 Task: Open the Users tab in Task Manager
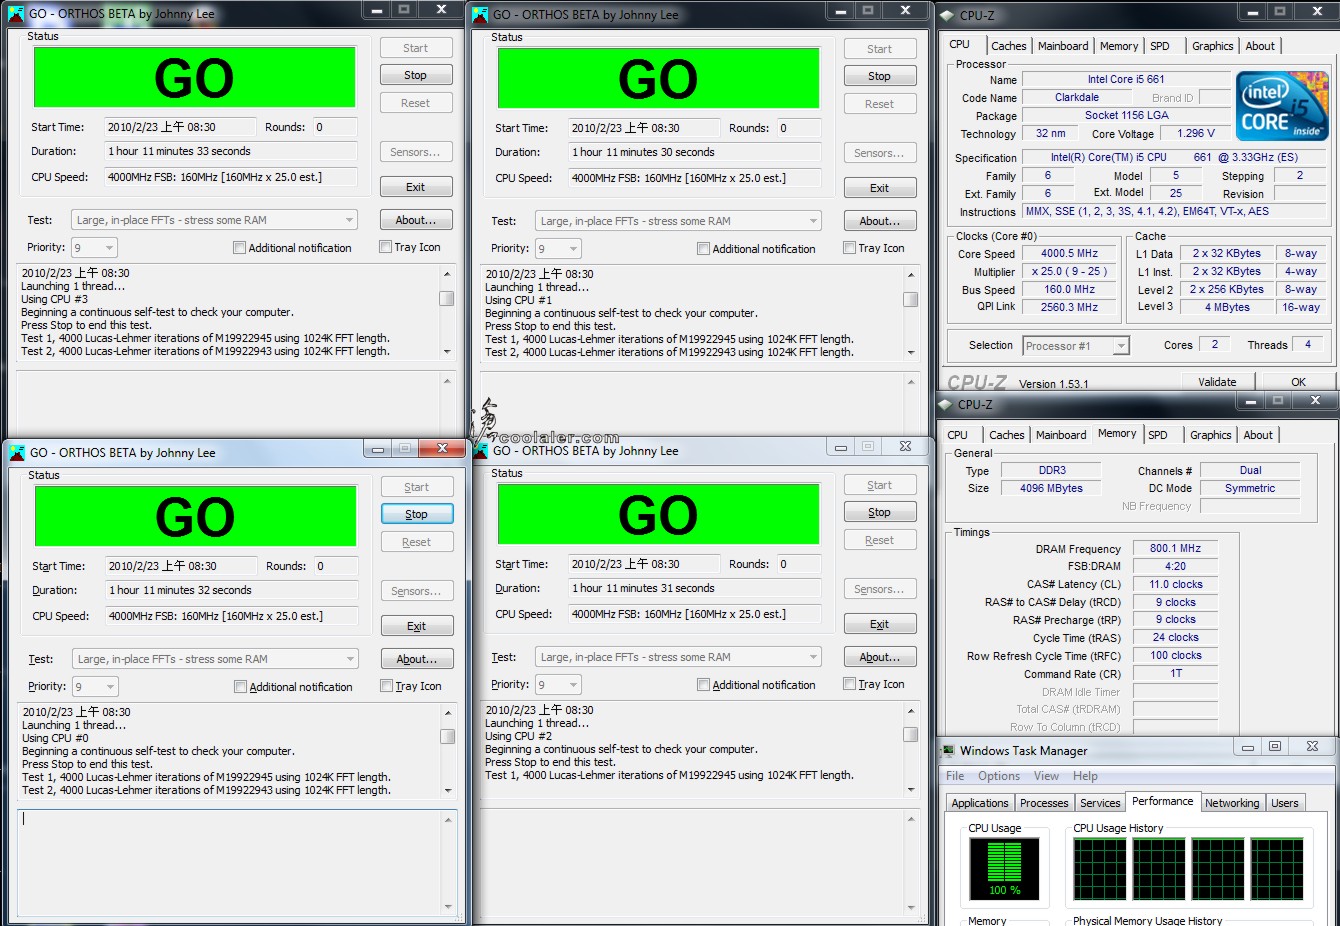click(x=1285, y=803)
